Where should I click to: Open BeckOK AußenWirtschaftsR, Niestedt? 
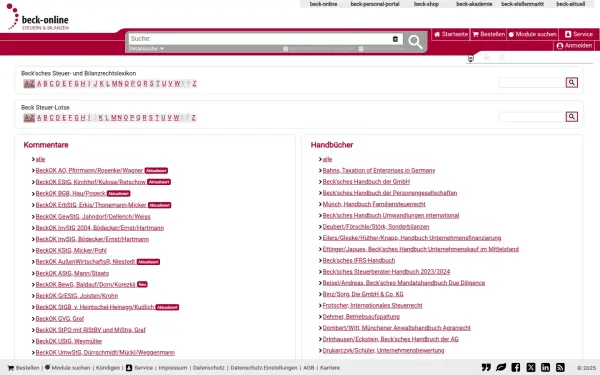85,262
